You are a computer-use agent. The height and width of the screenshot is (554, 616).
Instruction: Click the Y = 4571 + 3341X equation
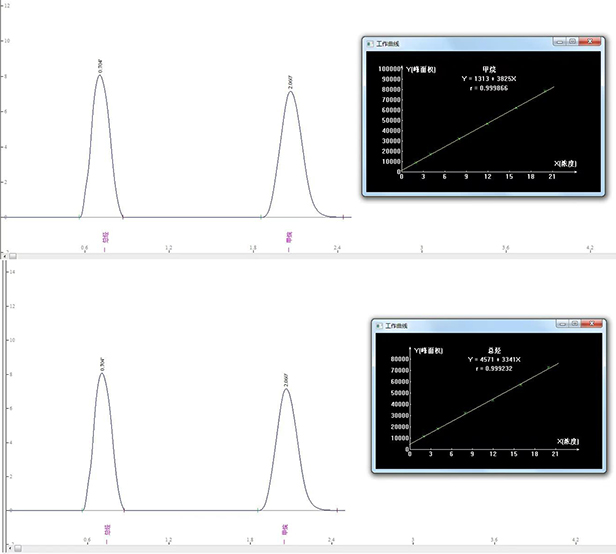point(493,358)
